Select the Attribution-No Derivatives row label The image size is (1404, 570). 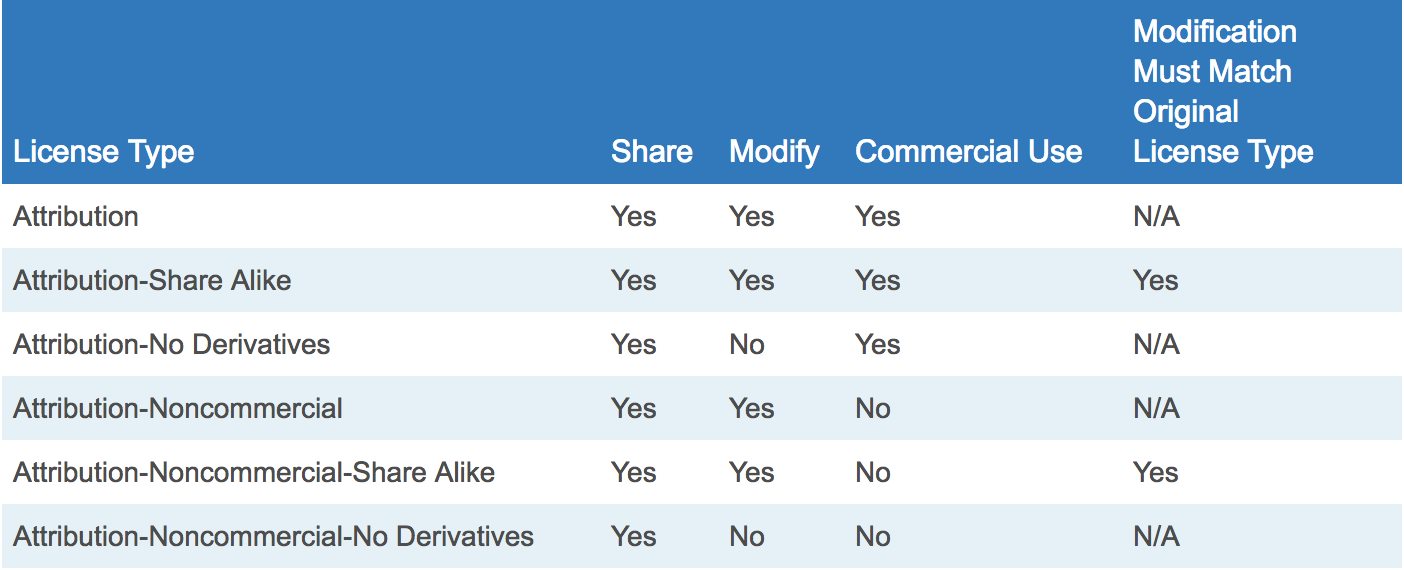tap(171, 344)
